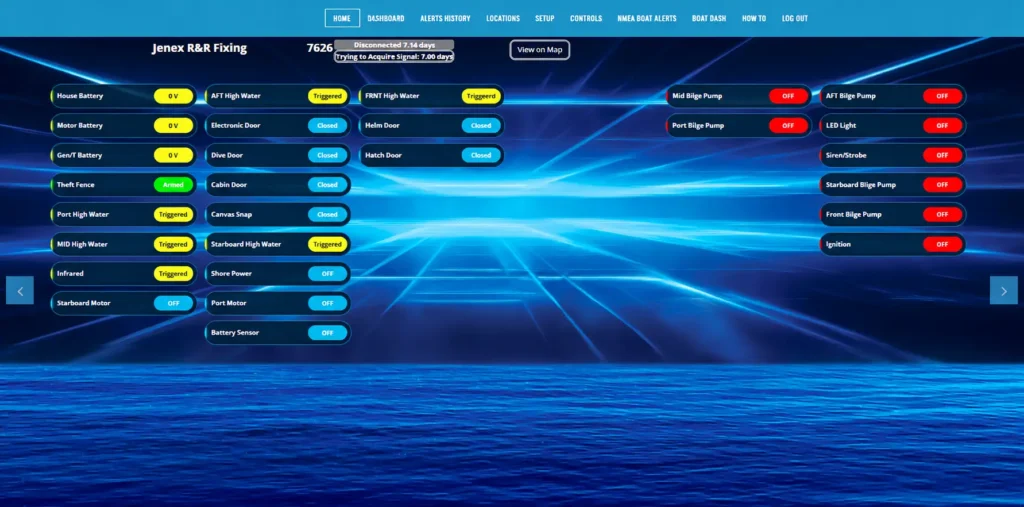Open NMEA Boat Alerts

(x=647, y=18)
